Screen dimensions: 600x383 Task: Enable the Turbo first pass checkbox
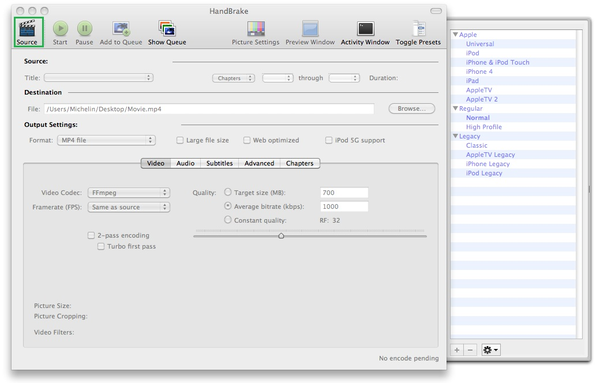tap(101, 246)
